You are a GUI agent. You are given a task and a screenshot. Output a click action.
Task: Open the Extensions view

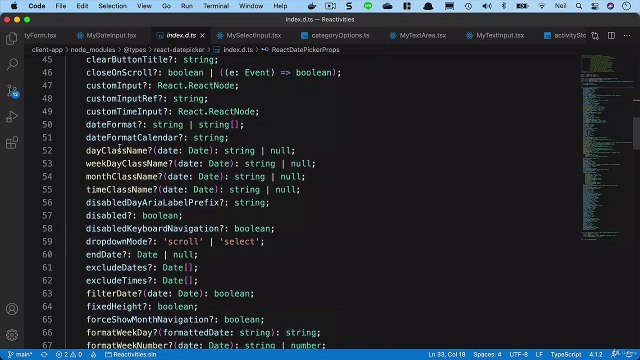click(12, 143)
